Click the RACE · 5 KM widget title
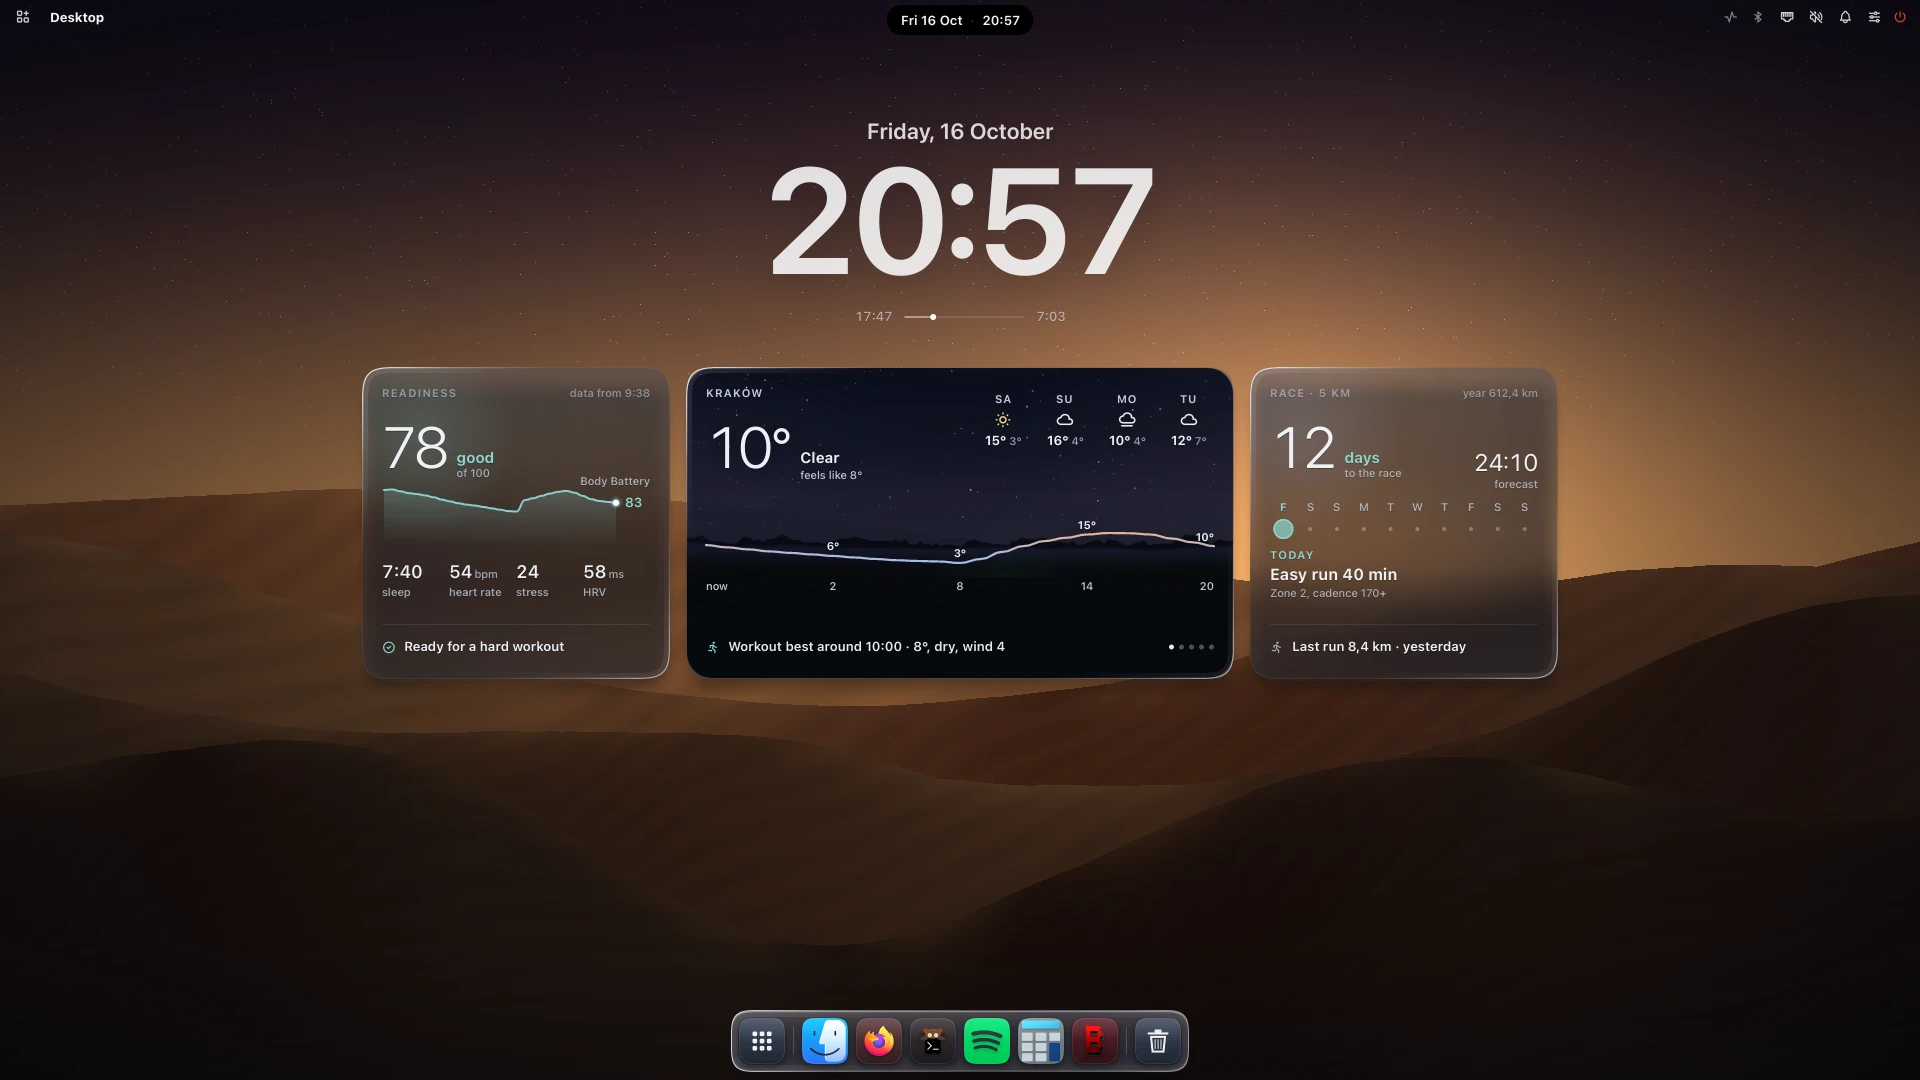Image resolution: width=1920 pixels, height=1080 pixels. [1310, 393]
